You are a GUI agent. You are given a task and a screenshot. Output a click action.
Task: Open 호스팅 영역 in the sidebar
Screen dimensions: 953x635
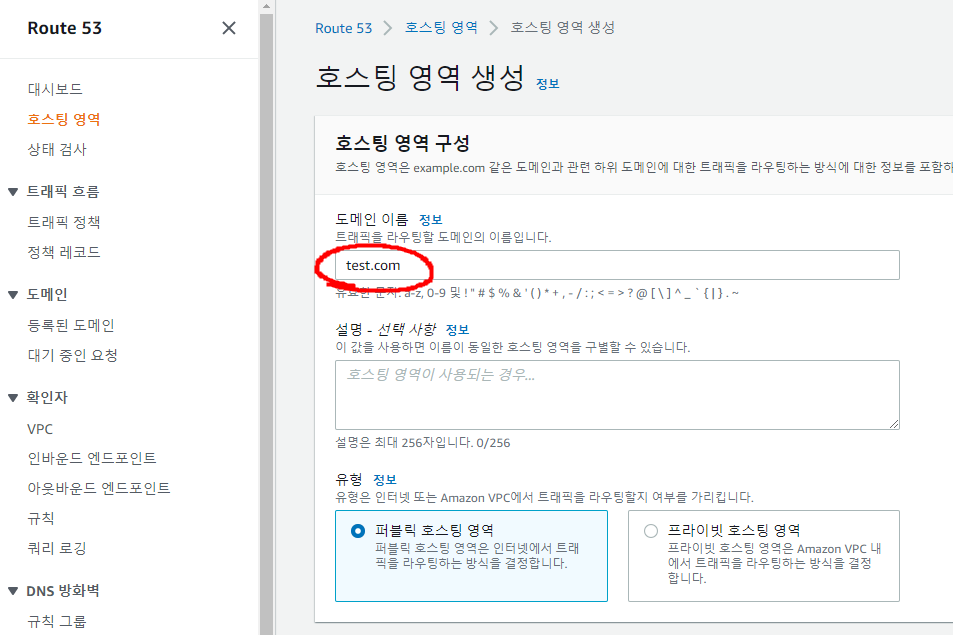pyautogui.click(x=64, y=119)
